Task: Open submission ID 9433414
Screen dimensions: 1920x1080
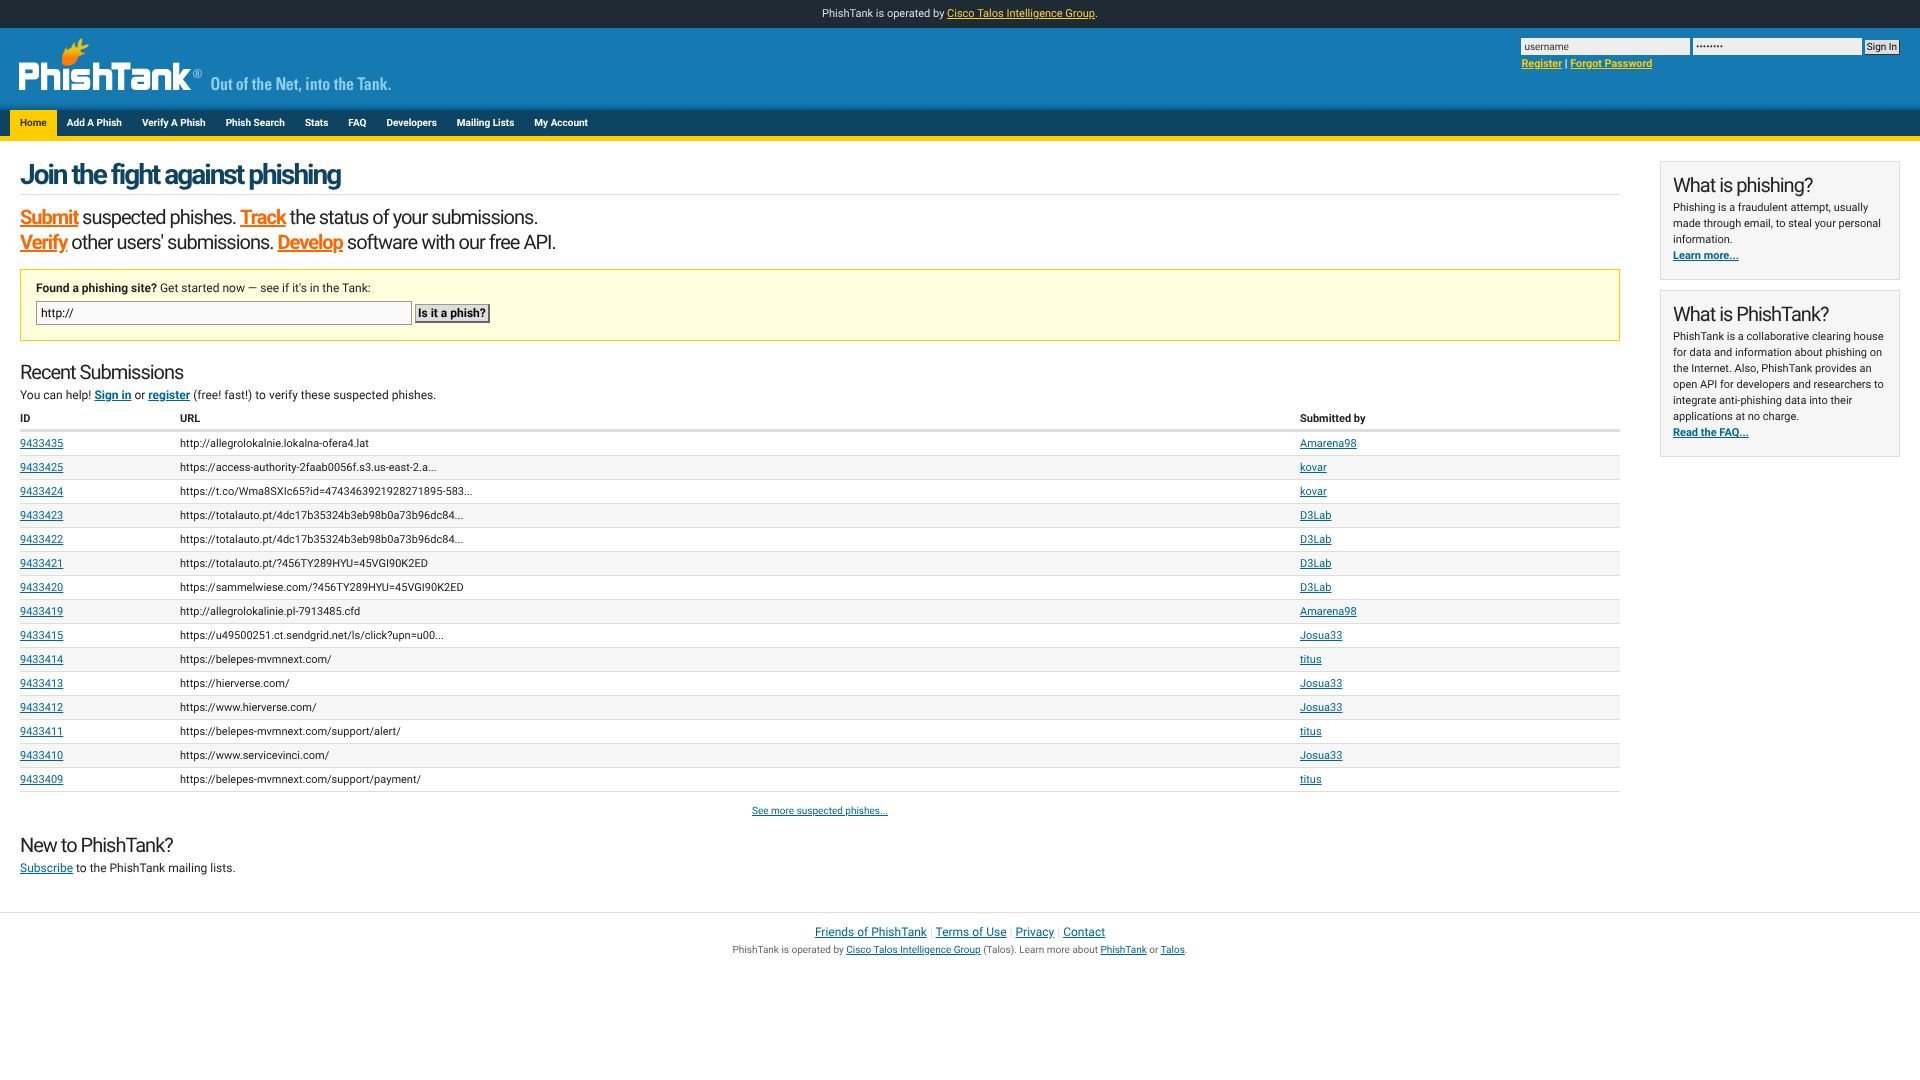Action: pos(41,660)
